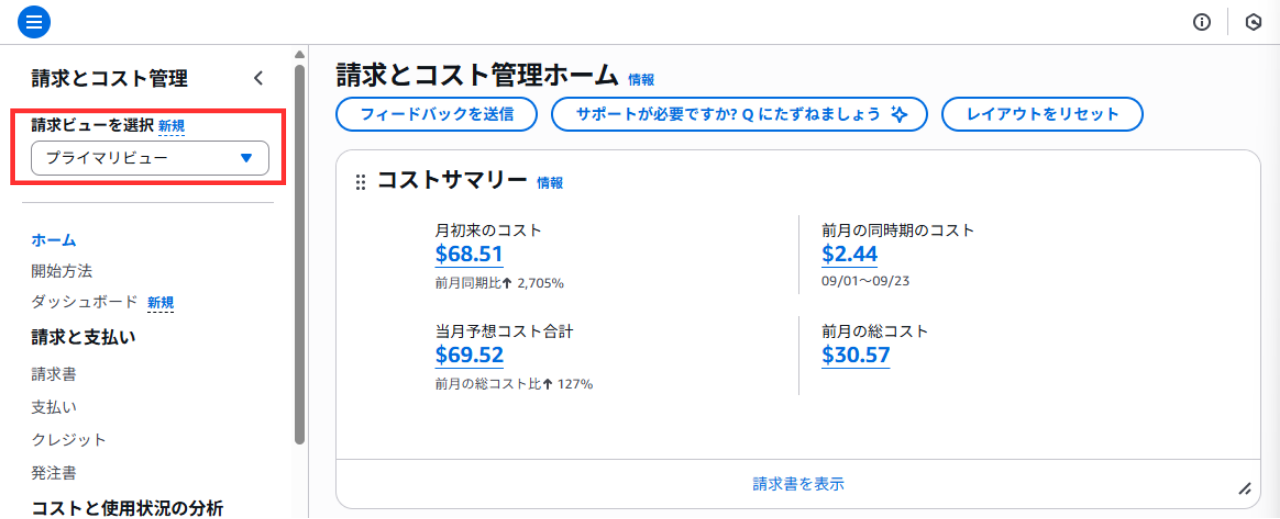This screenshot has width=1280, height=519.
Task: Click the resize handle of cost summary widget
Action: 1244,489
